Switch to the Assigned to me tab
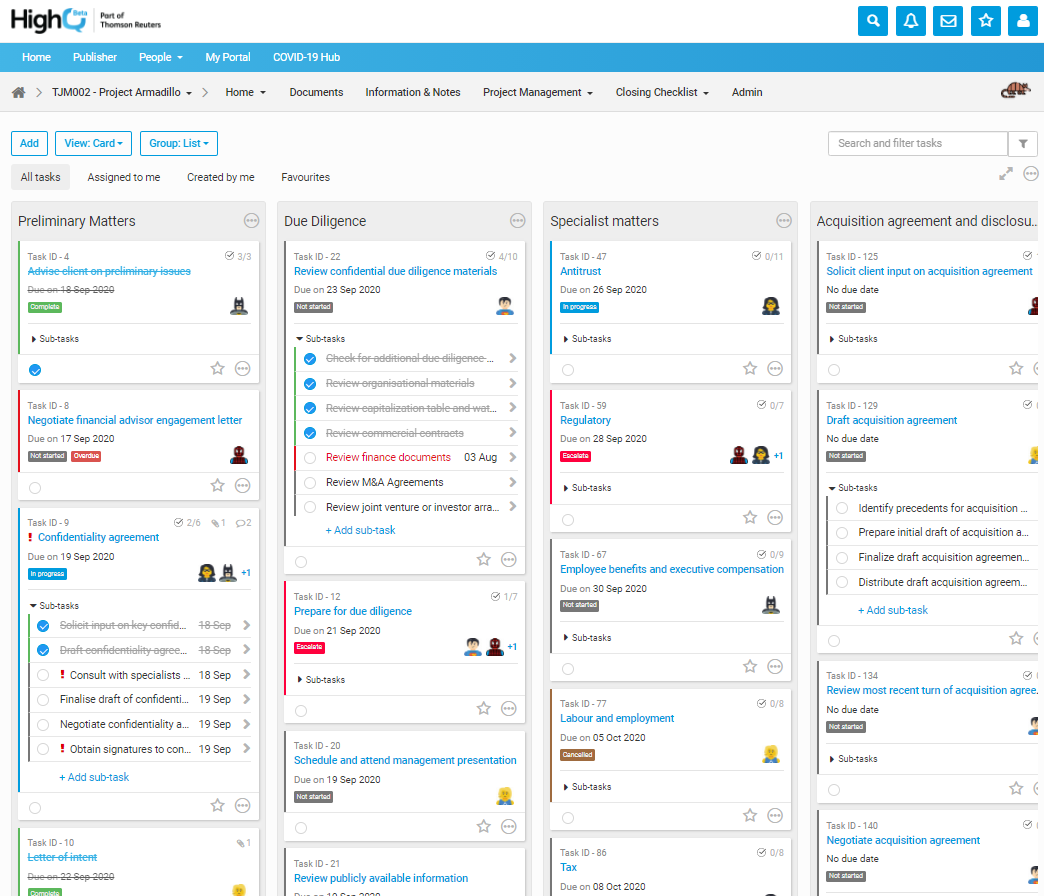1044x896 pixels. tap(123, 177)
